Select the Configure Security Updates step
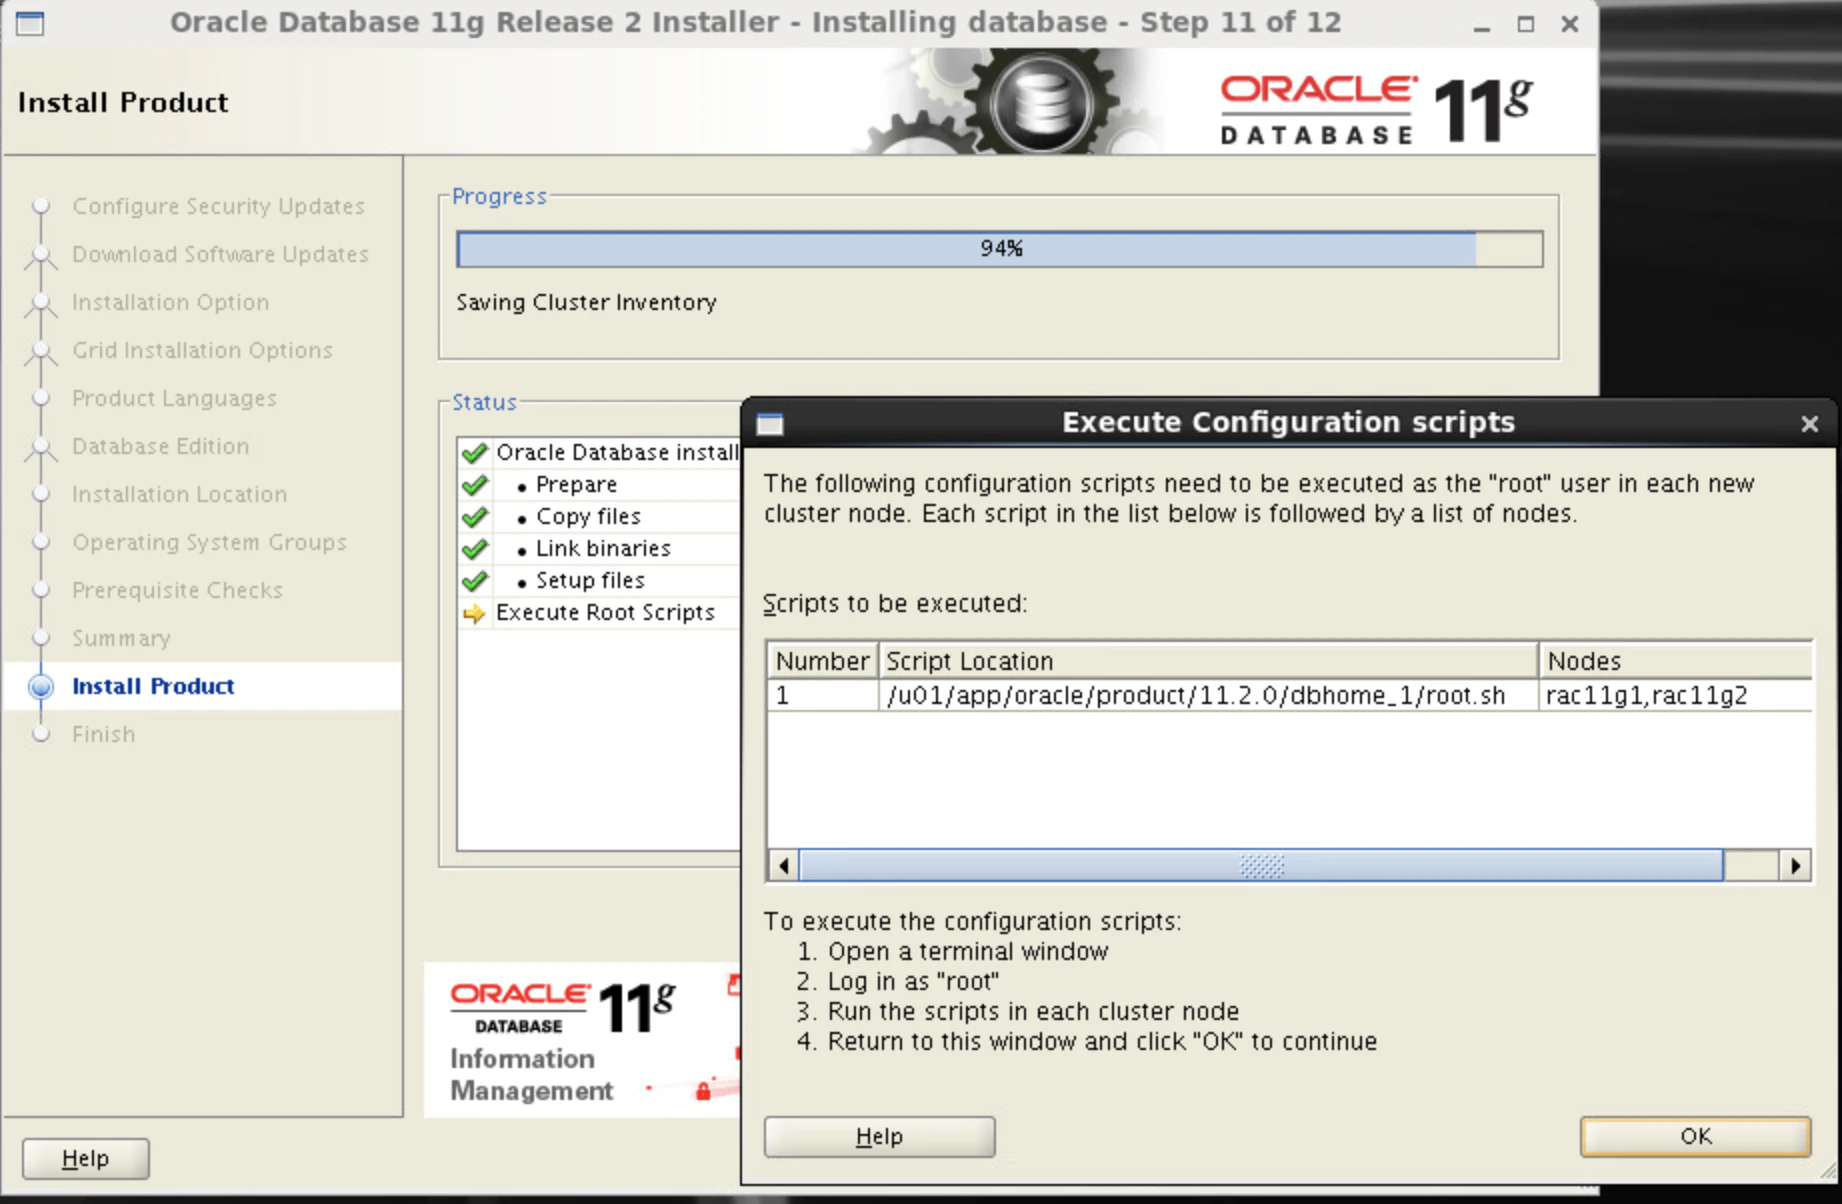The image size is (1842, 1204). 218,206
